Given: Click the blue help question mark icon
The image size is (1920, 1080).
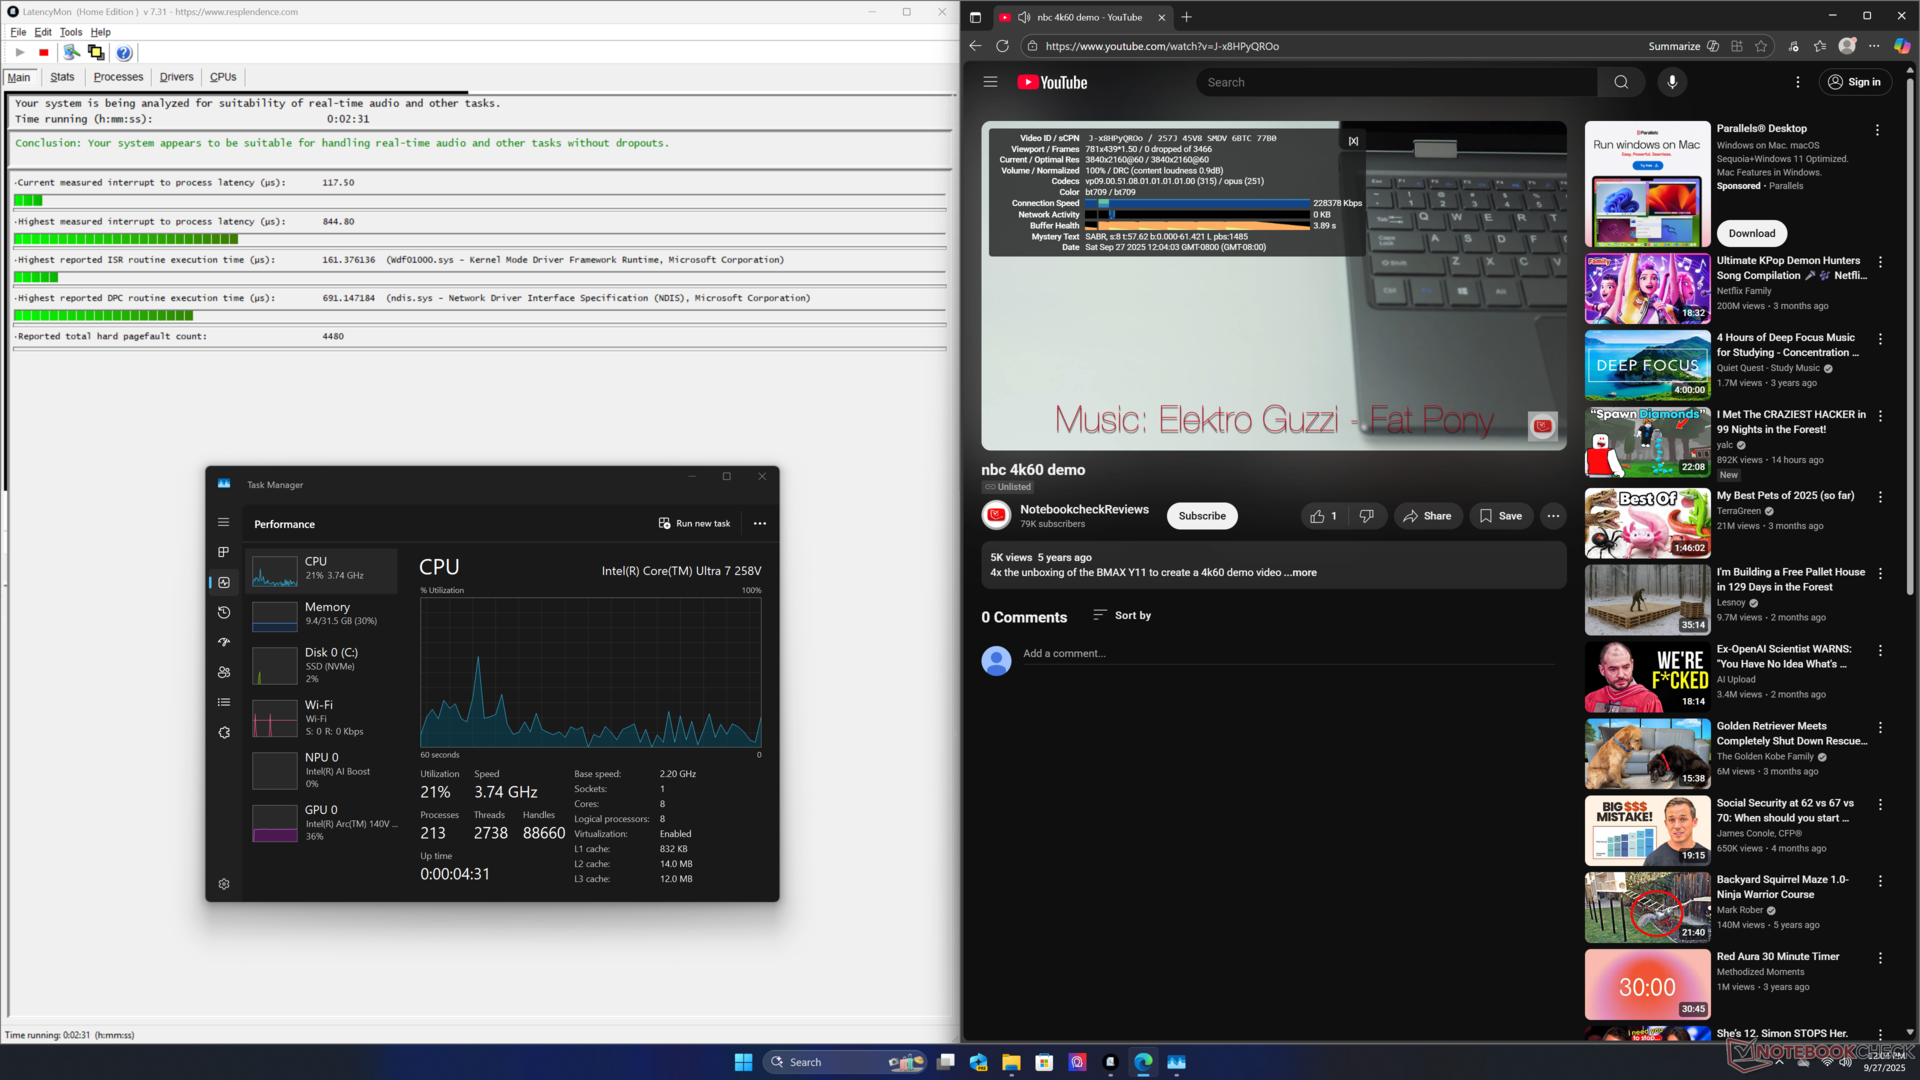Looking at the screenshot, I should [x=124, y=53].
